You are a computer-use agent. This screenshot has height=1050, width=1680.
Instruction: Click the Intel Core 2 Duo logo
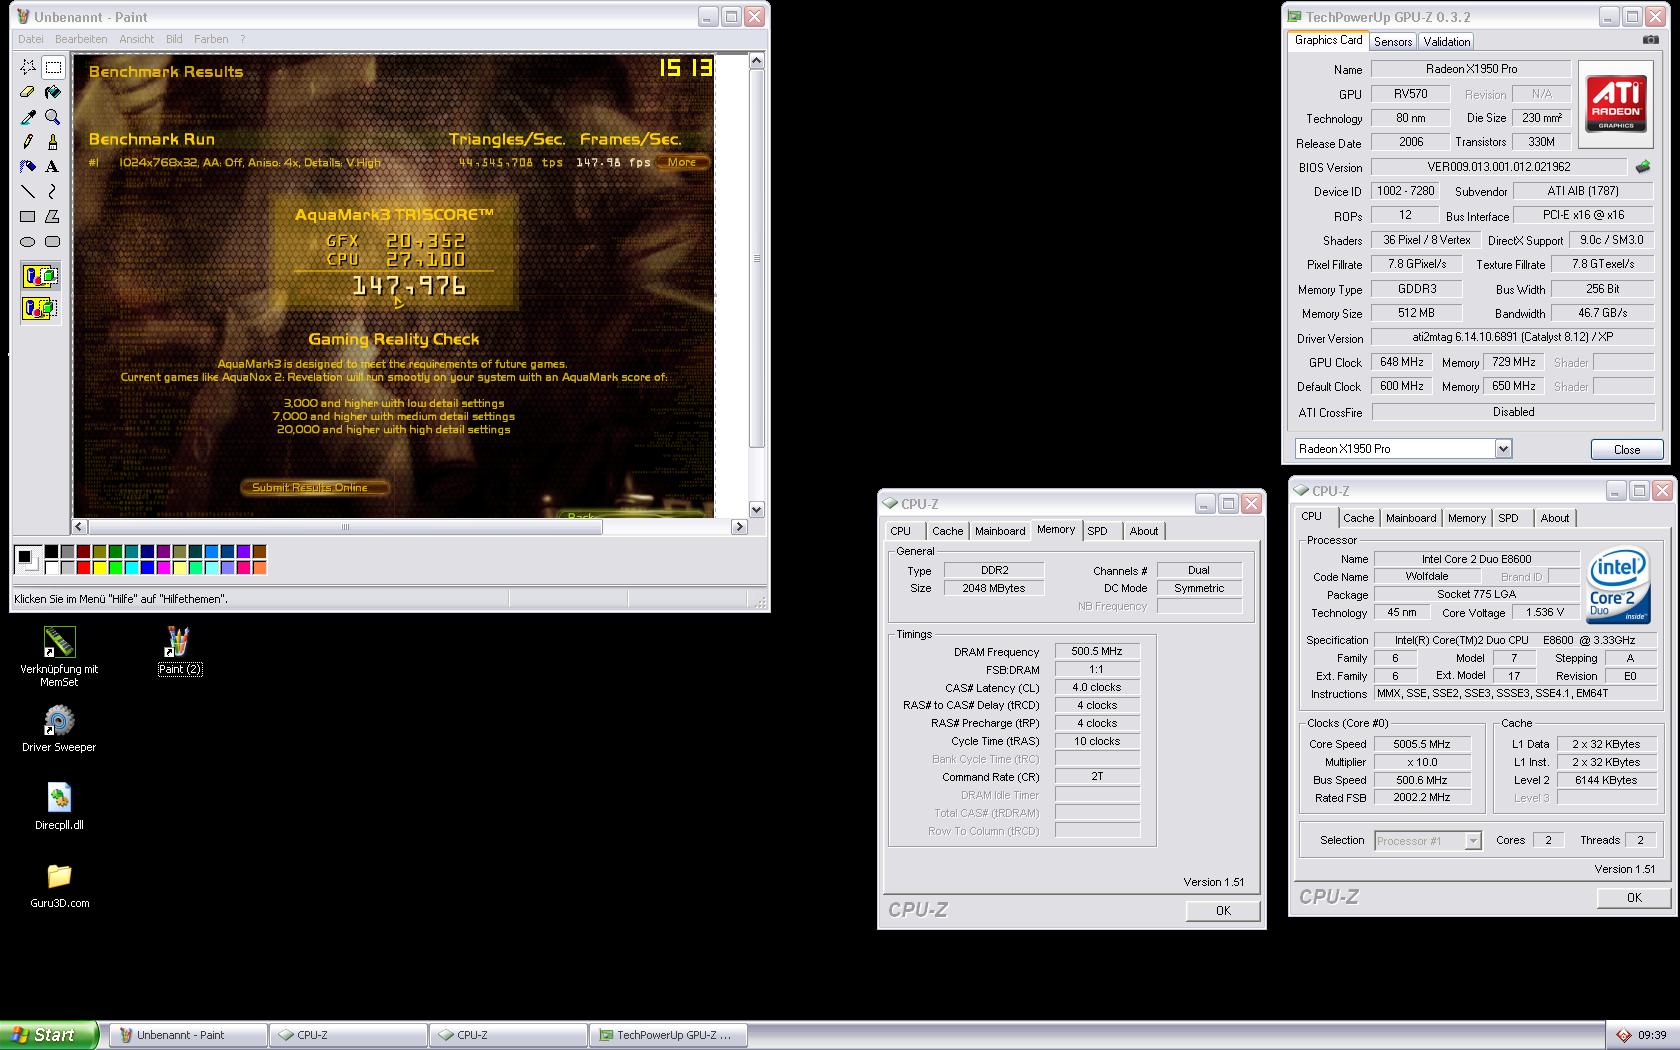click(x=1617, y=585)
